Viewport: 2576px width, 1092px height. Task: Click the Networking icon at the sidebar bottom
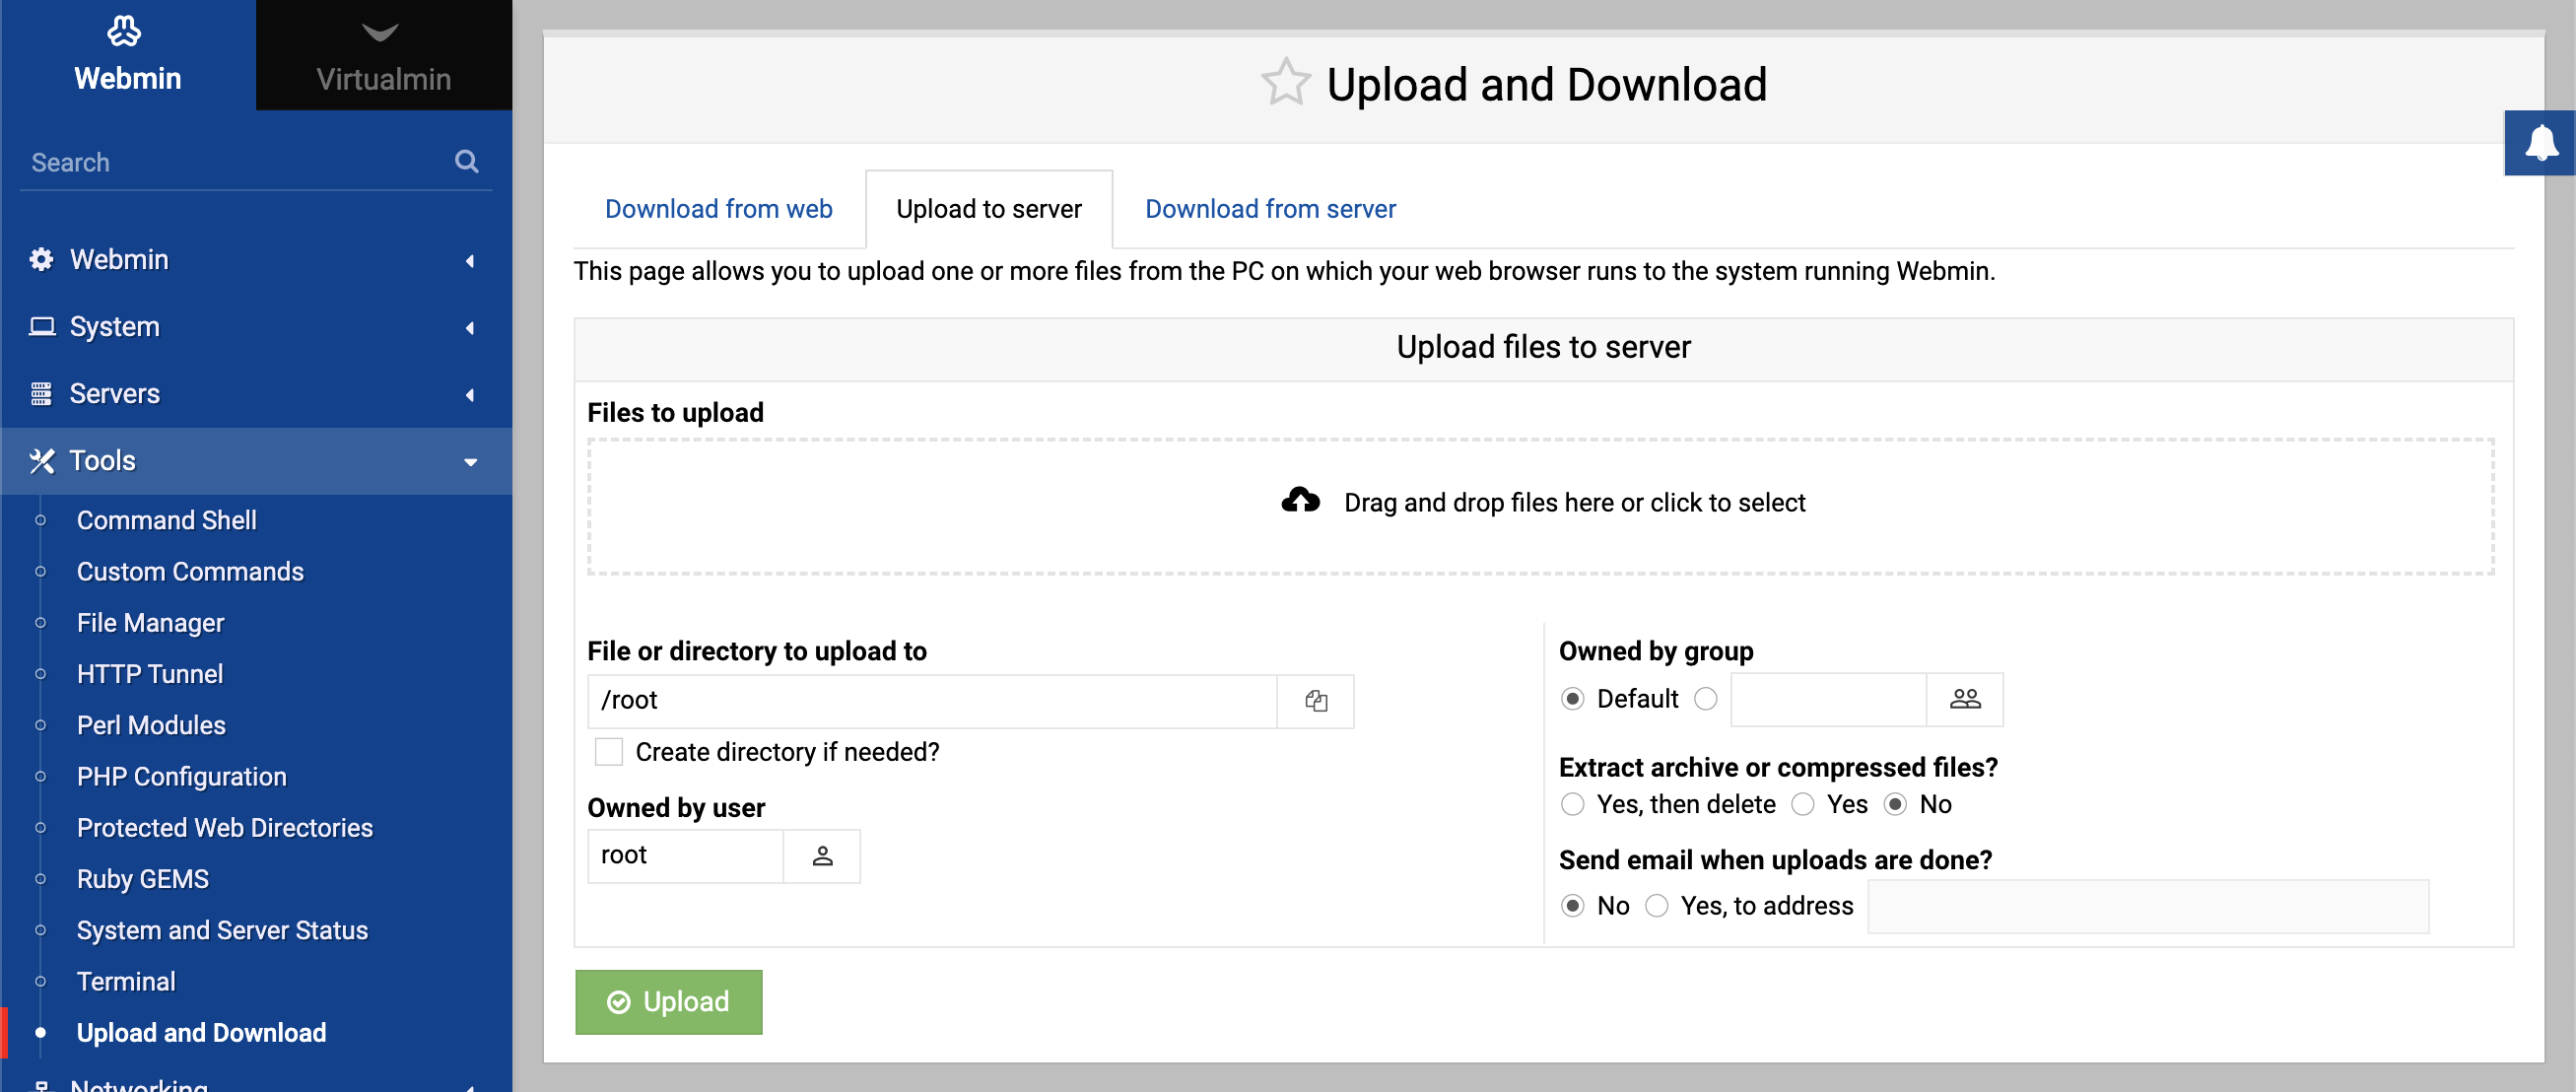point(41,1084)
